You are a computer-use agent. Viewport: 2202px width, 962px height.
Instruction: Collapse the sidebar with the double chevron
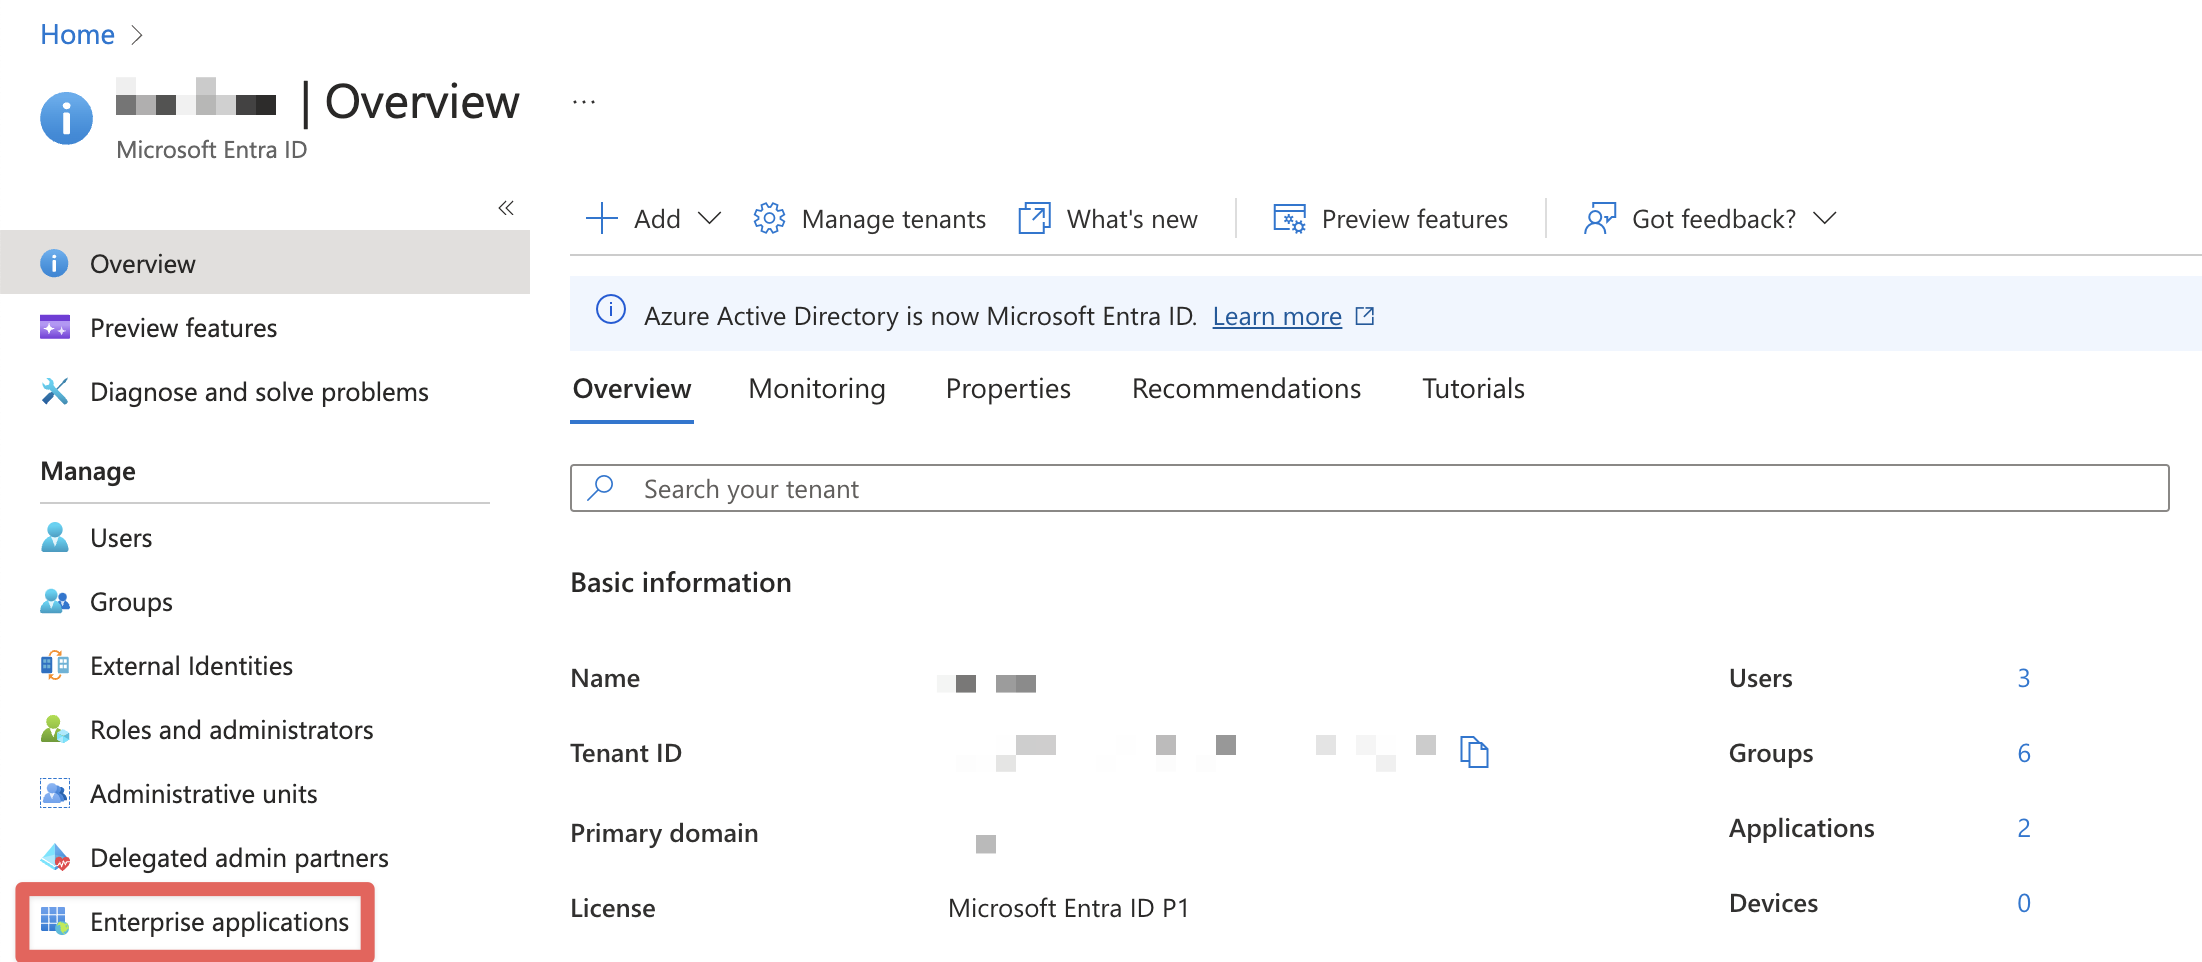pyautogui.click(x=506, y=208)
